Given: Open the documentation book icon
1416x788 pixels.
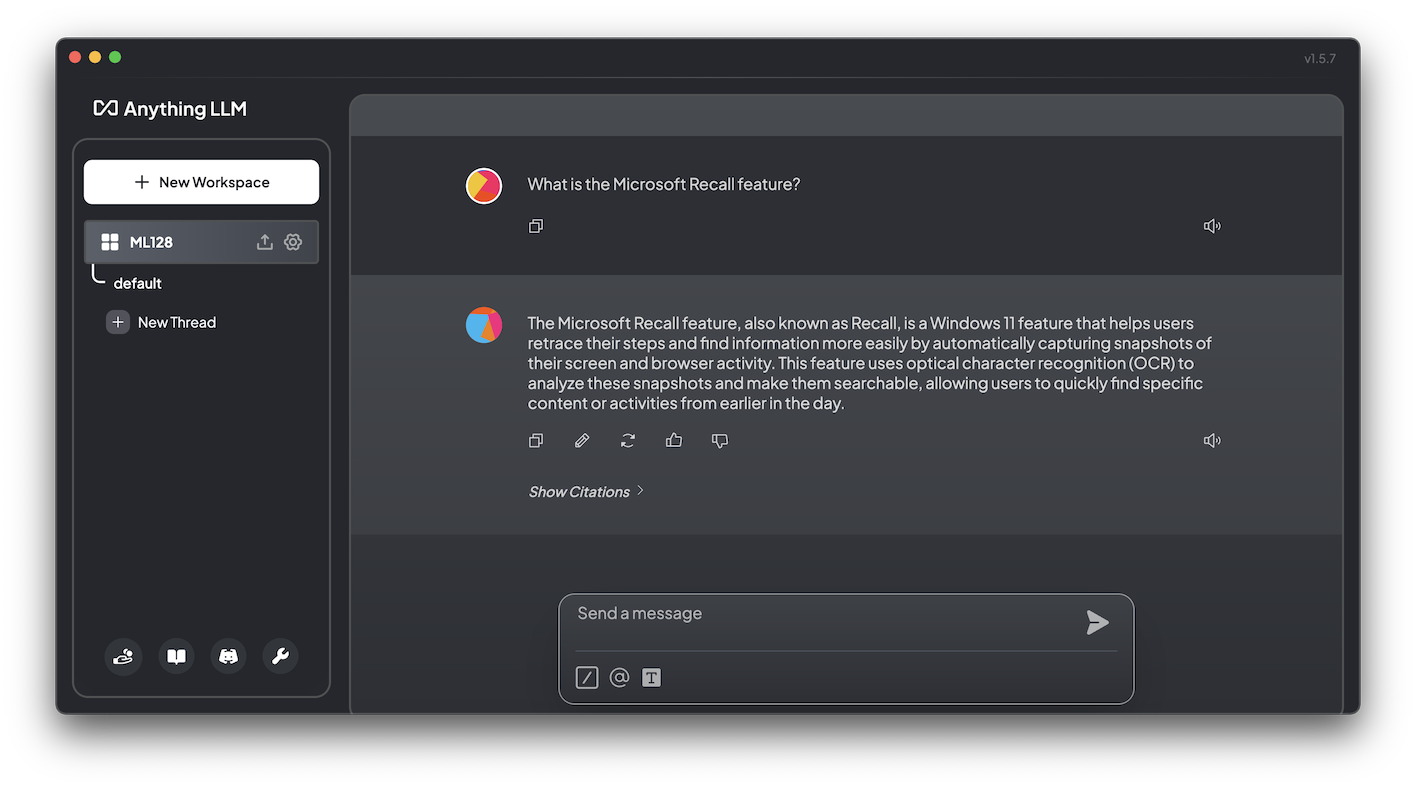Looking at the screenshot, I should (x=176, y=656).
